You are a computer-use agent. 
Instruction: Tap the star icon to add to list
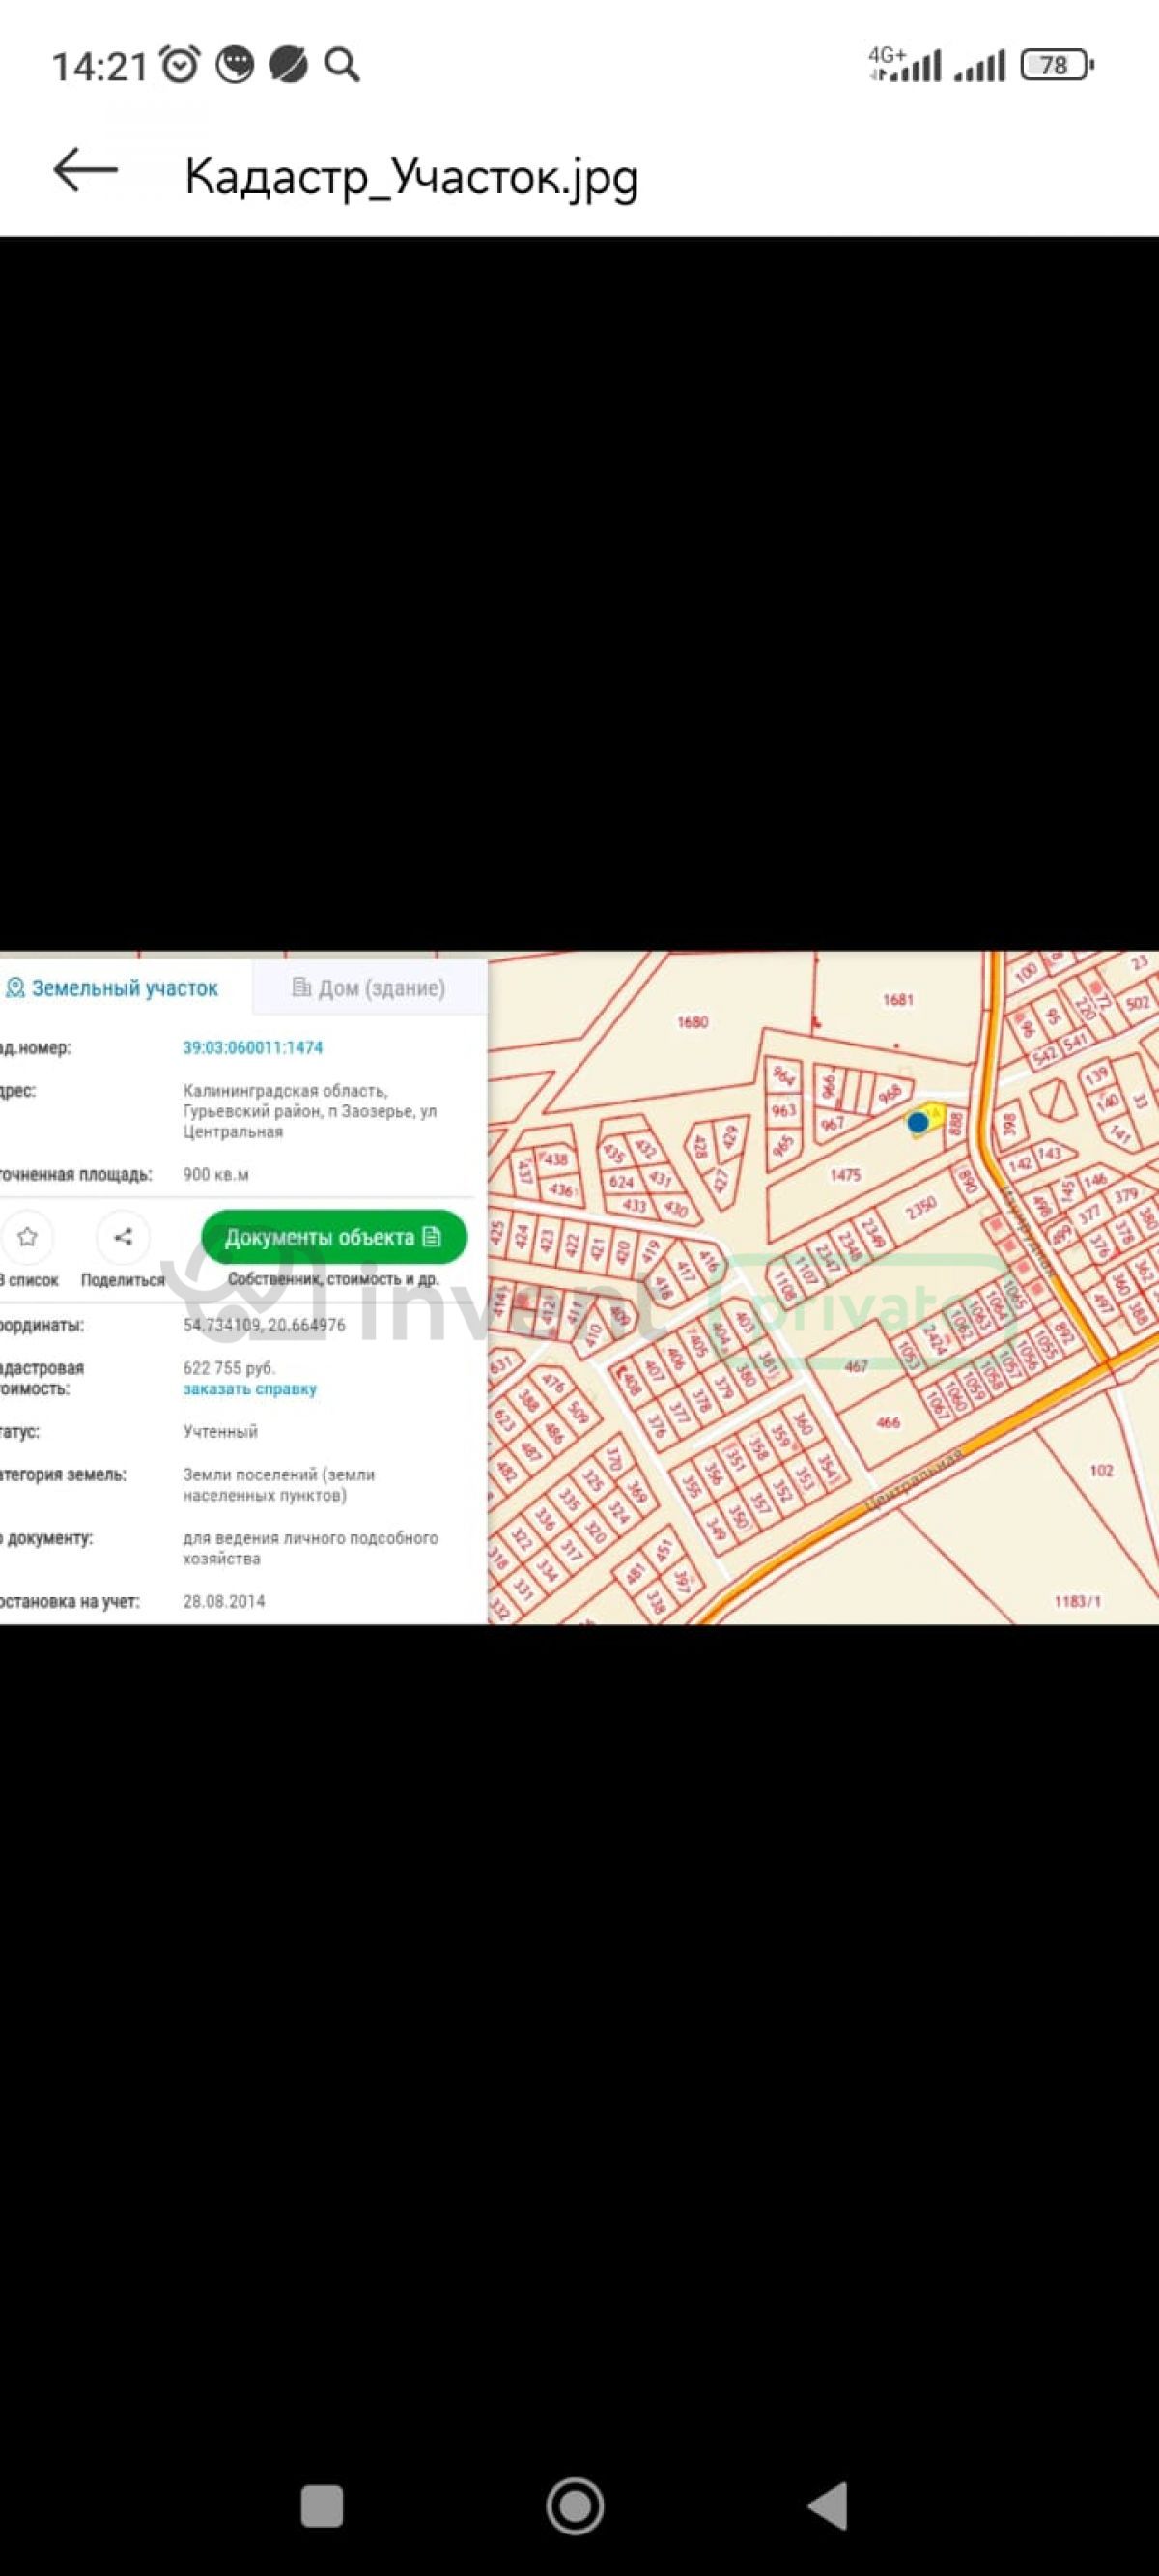click(27, 1237)
